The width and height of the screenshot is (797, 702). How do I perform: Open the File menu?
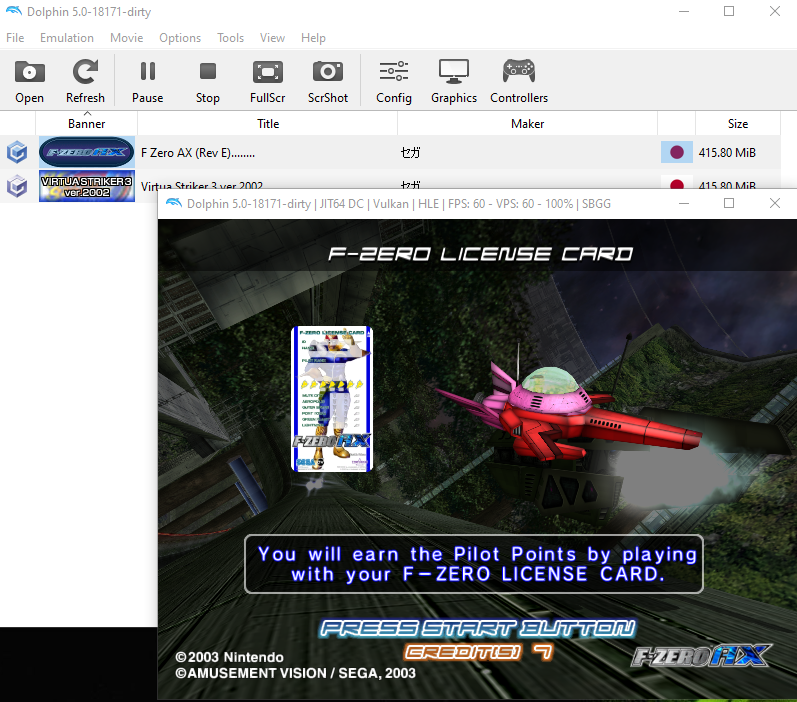coord(15,38)
